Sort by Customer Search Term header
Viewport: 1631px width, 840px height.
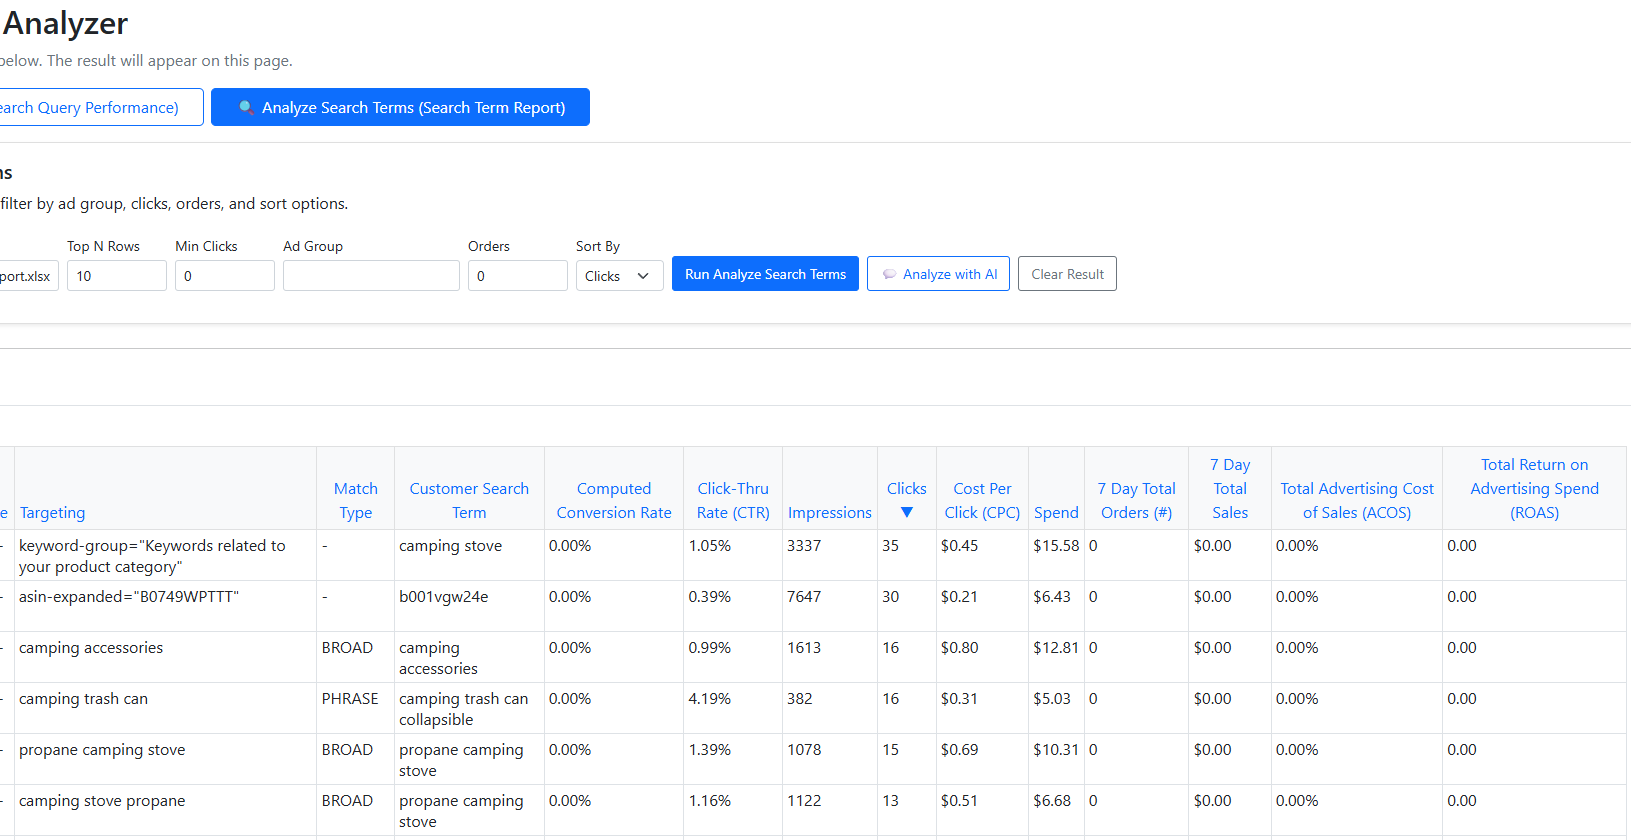click(469, 500)
